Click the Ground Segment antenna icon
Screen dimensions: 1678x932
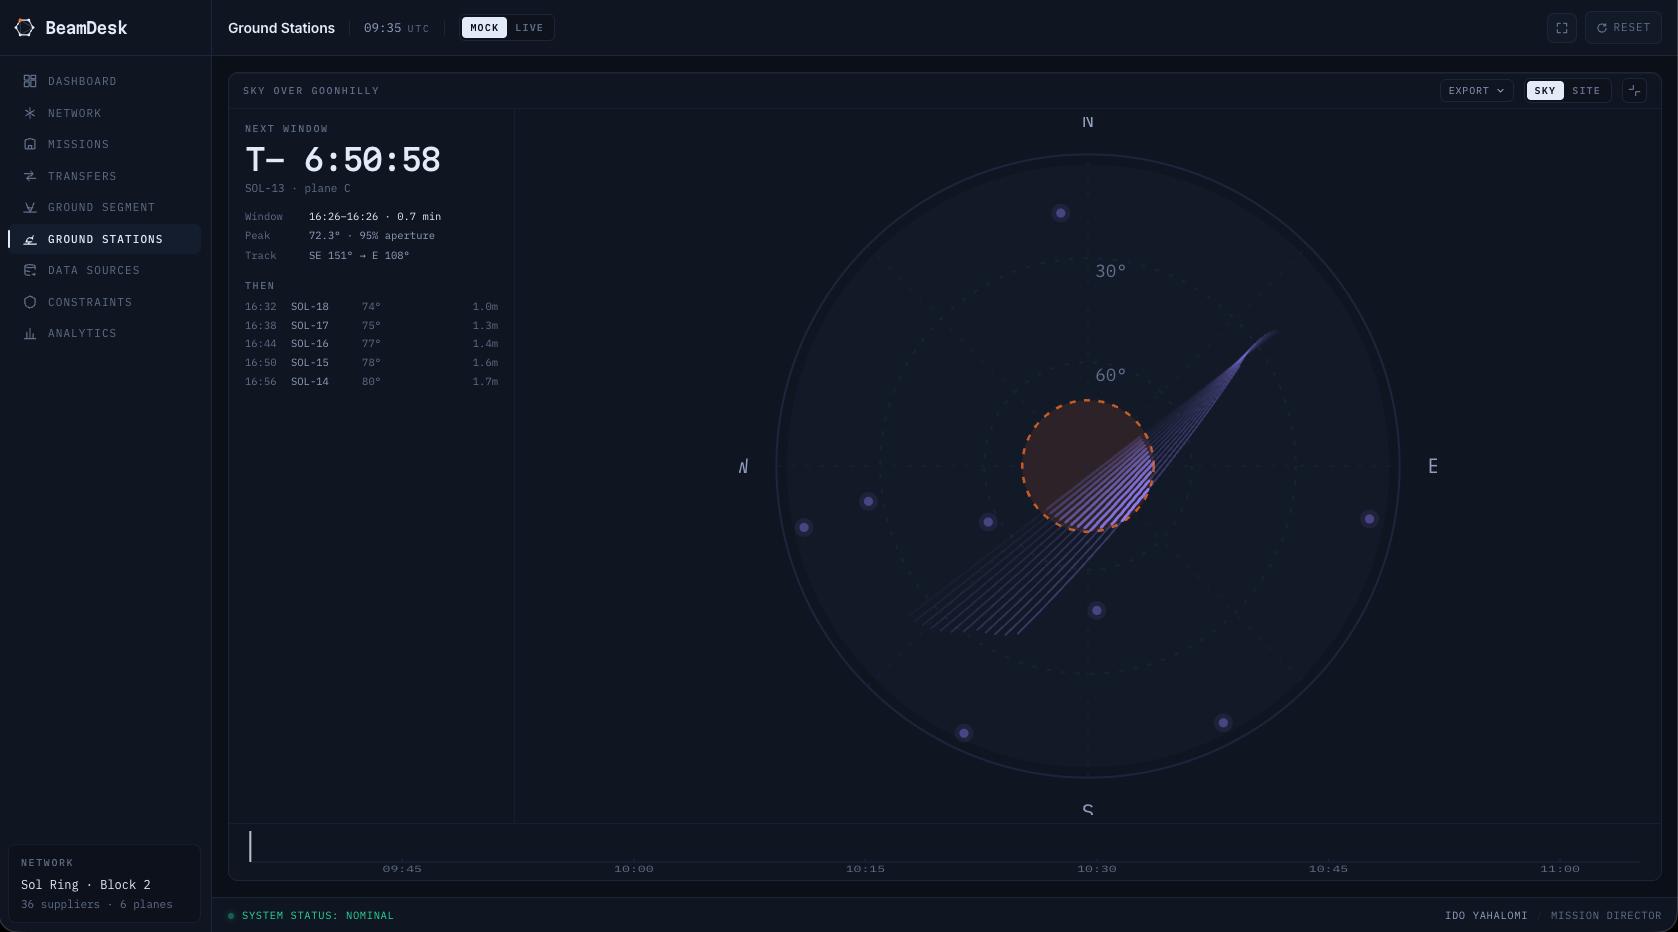(x=30, y=207)
